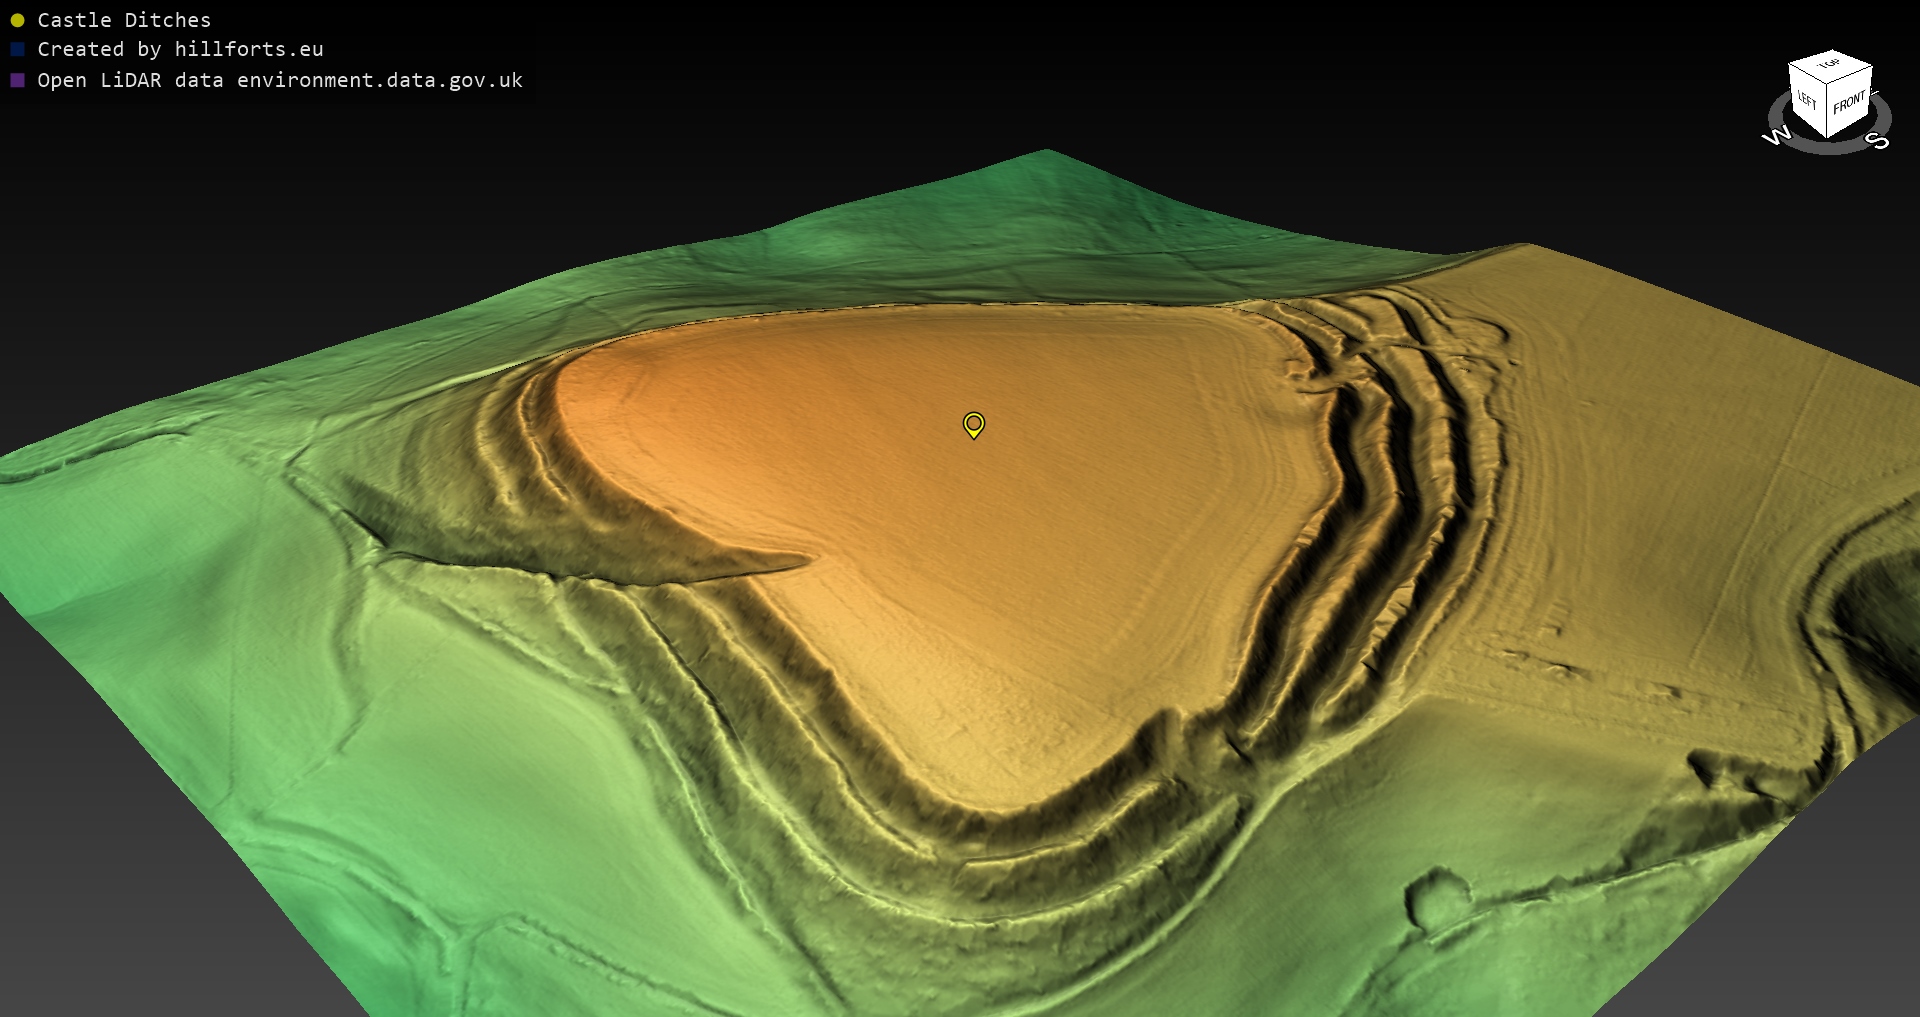The image size is (1920, 1017).
Task: Toggle the yellow circle beside Castle Ditches
Action: point(17,20)
